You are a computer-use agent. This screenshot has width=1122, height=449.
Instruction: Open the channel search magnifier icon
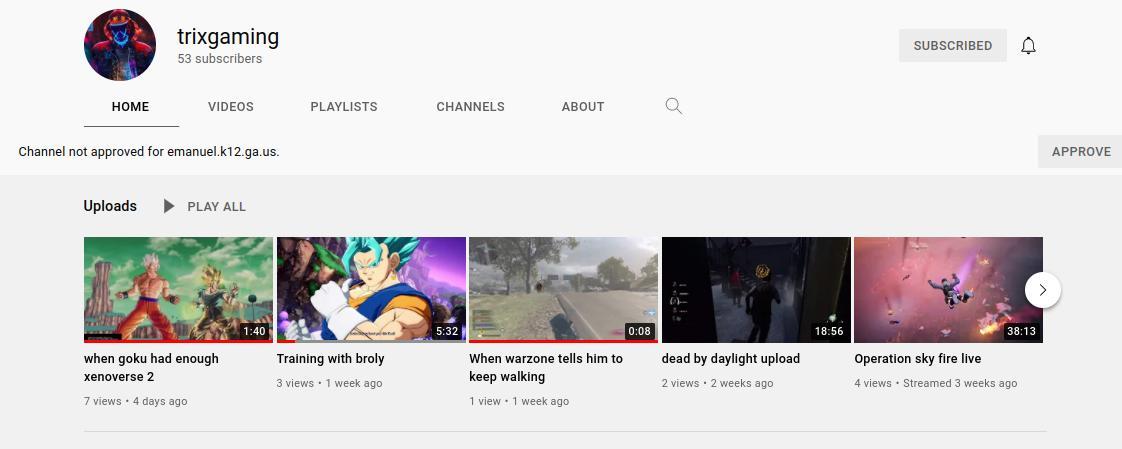click(x=673, y=107)
